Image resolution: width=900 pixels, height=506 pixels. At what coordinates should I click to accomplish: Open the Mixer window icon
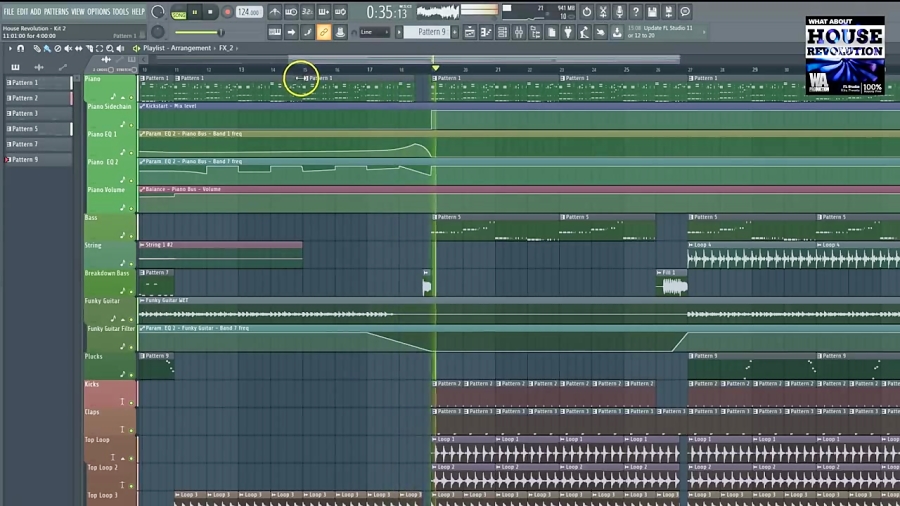518,32
